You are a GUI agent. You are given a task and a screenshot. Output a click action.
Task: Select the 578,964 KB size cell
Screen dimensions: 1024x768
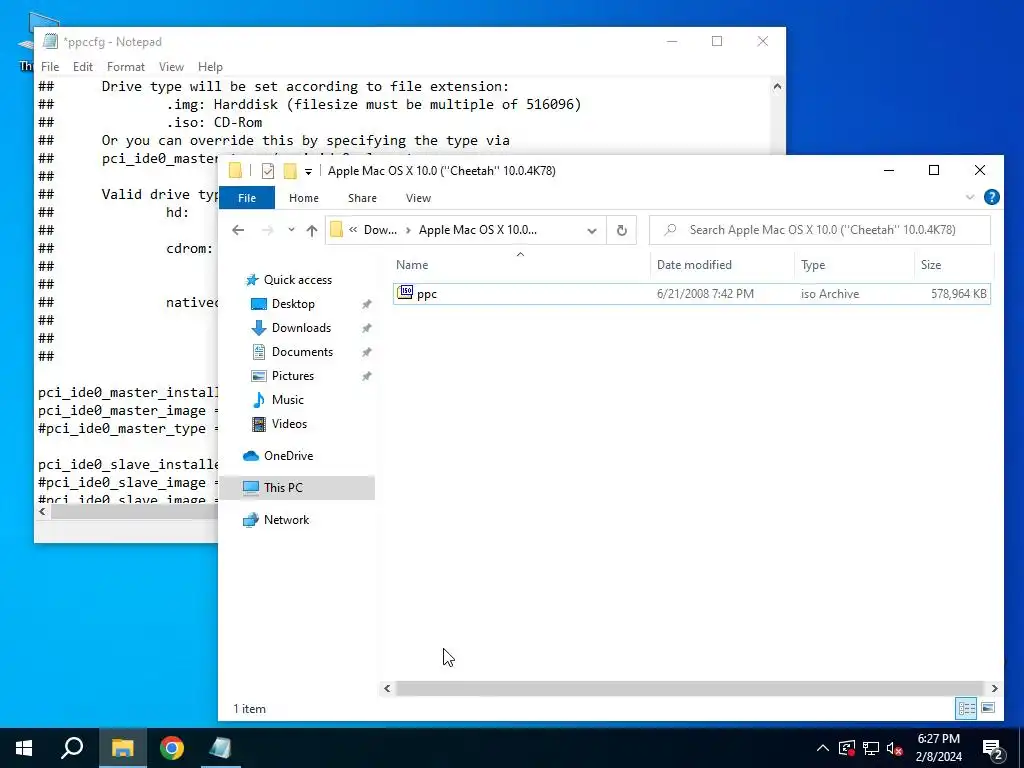tap(958, 294)
